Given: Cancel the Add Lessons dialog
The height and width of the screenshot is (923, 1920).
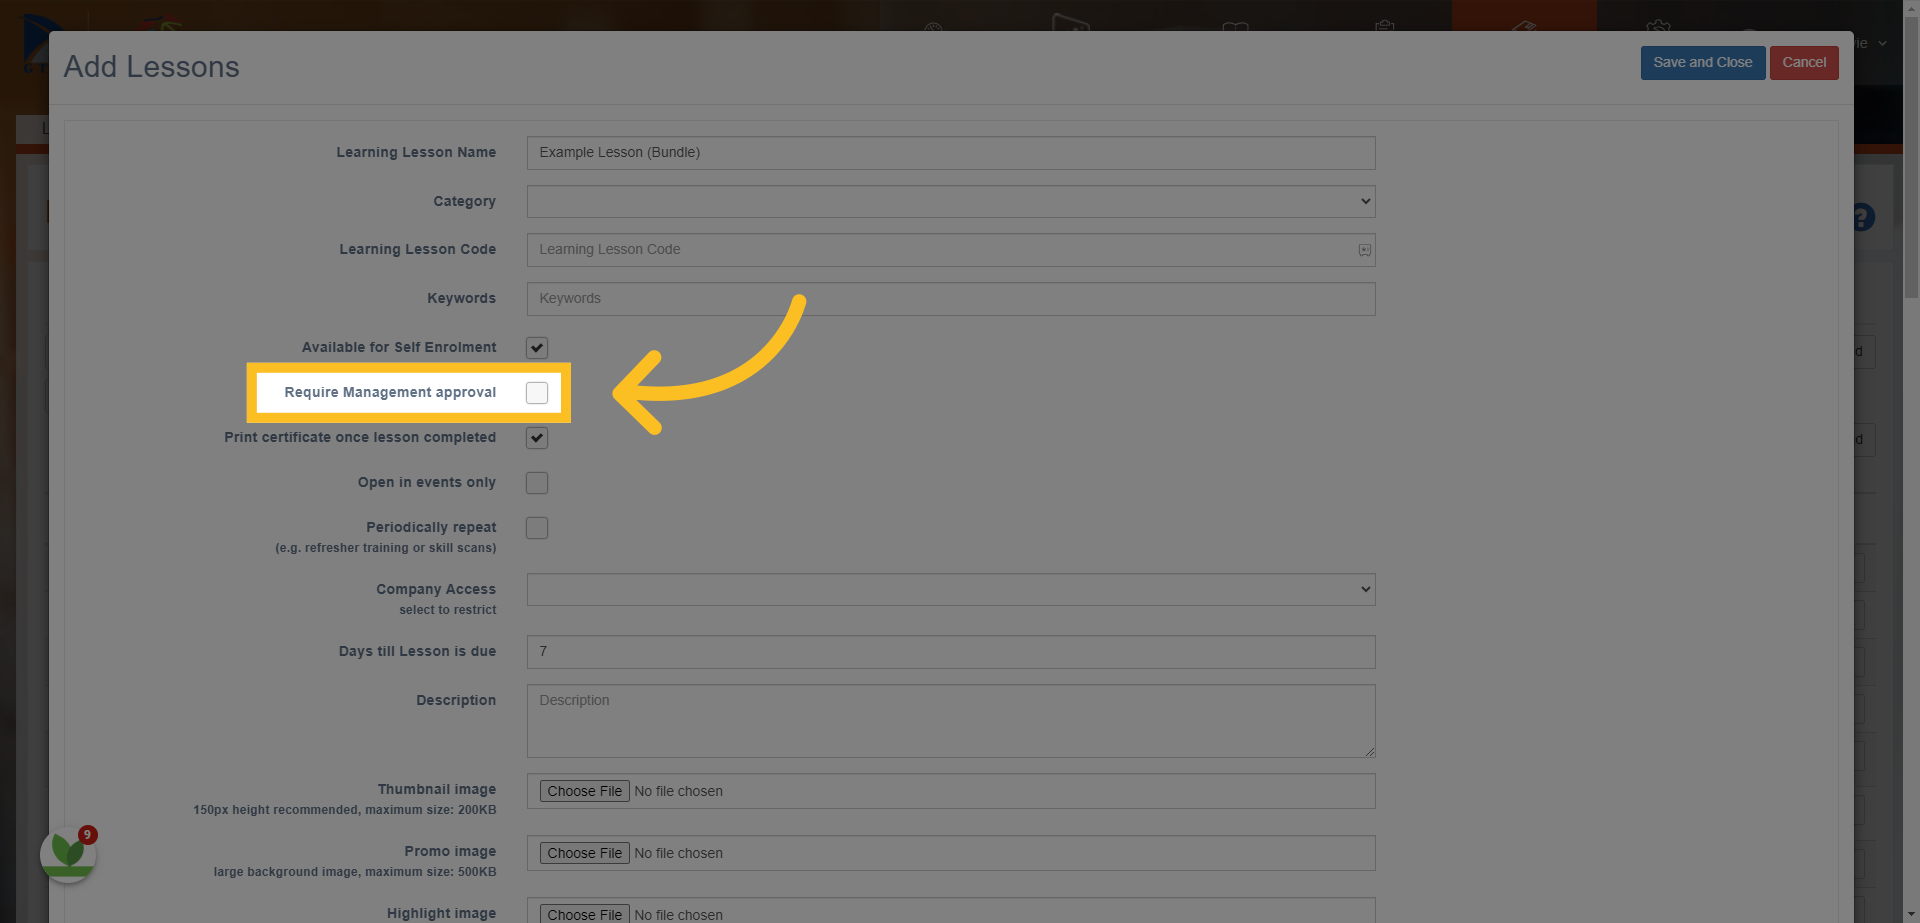Looking at the screenshot, I should click(x=1804, y=63).
